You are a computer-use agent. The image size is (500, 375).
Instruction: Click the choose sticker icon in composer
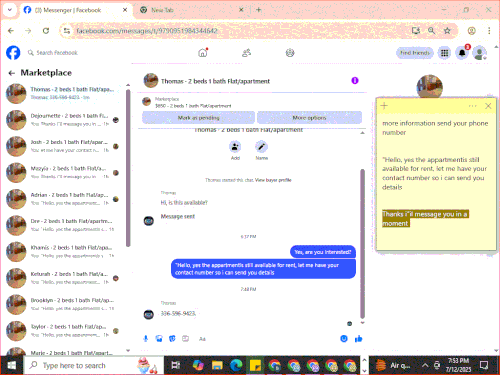pos(172,339)
